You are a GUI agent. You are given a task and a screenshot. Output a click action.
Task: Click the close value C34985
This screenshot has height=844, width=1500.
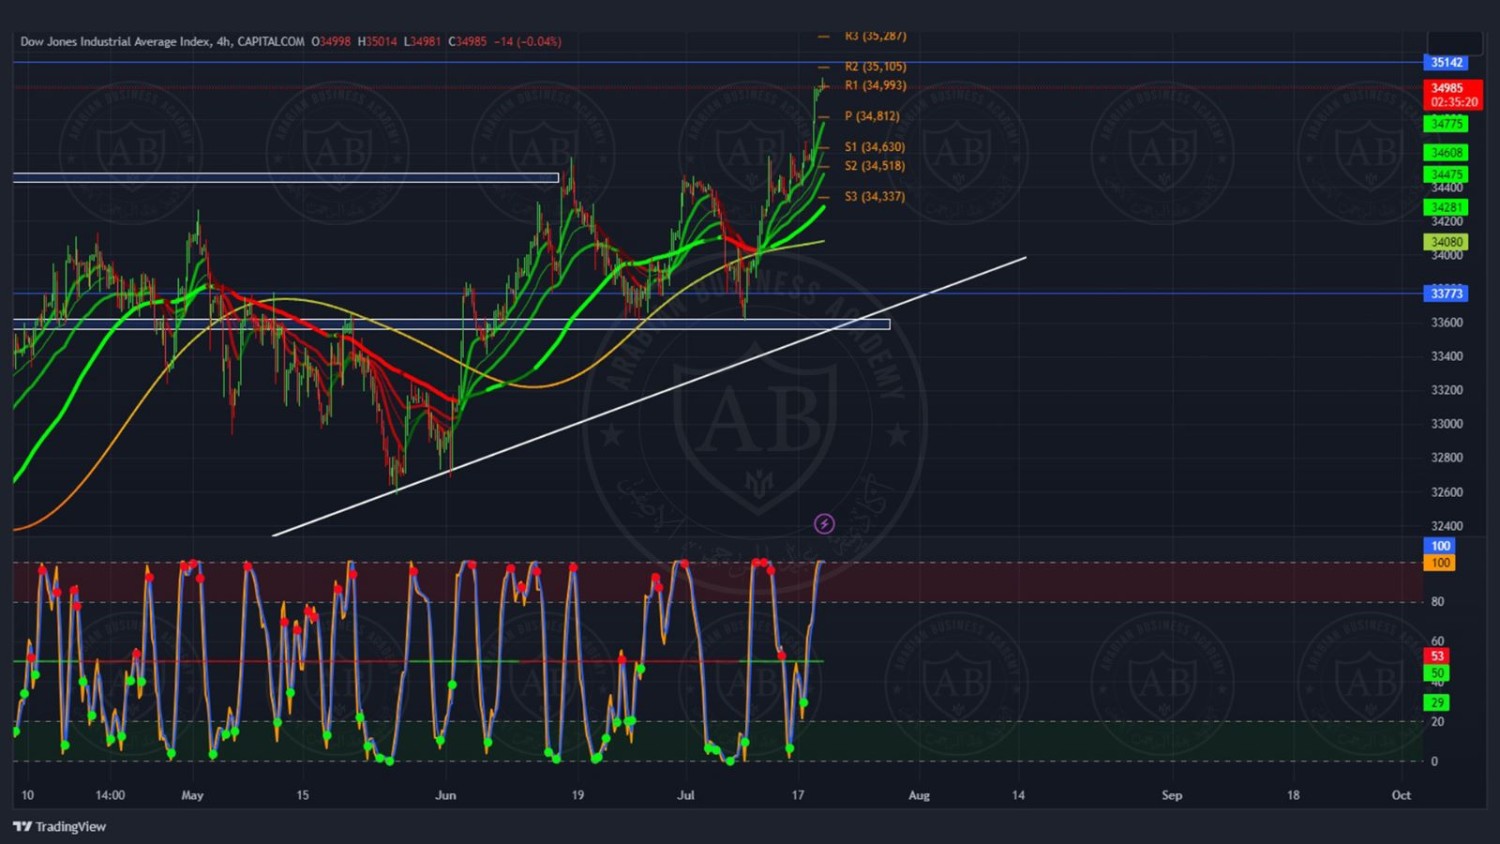click(x=468, y=42)
